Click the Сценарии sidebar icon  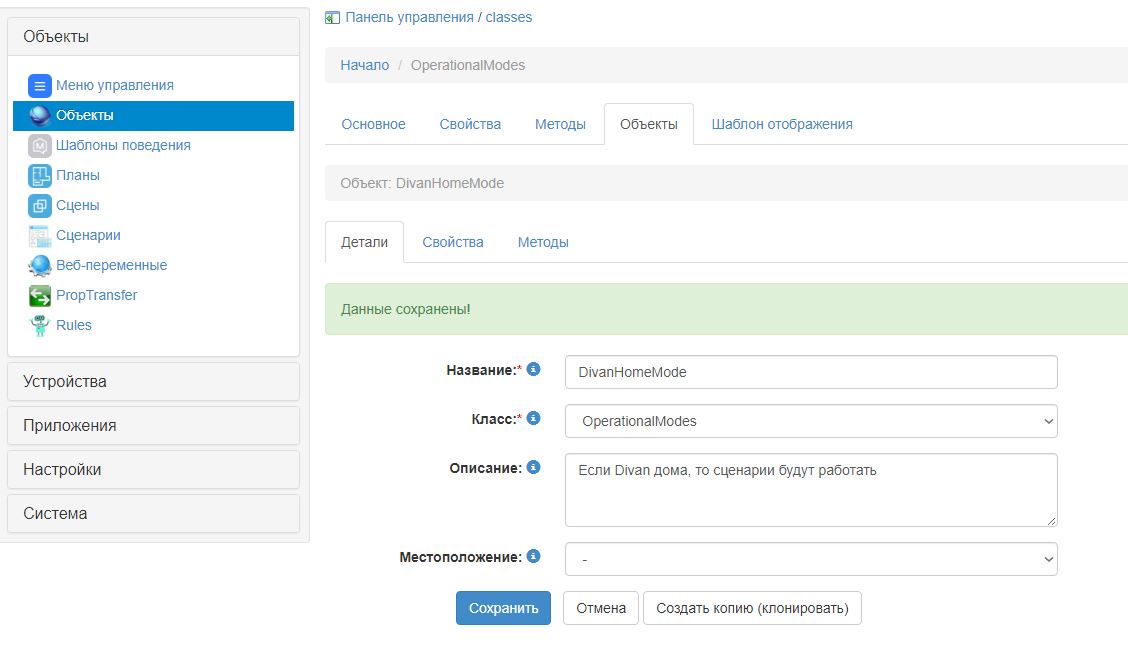click(40, 236)
